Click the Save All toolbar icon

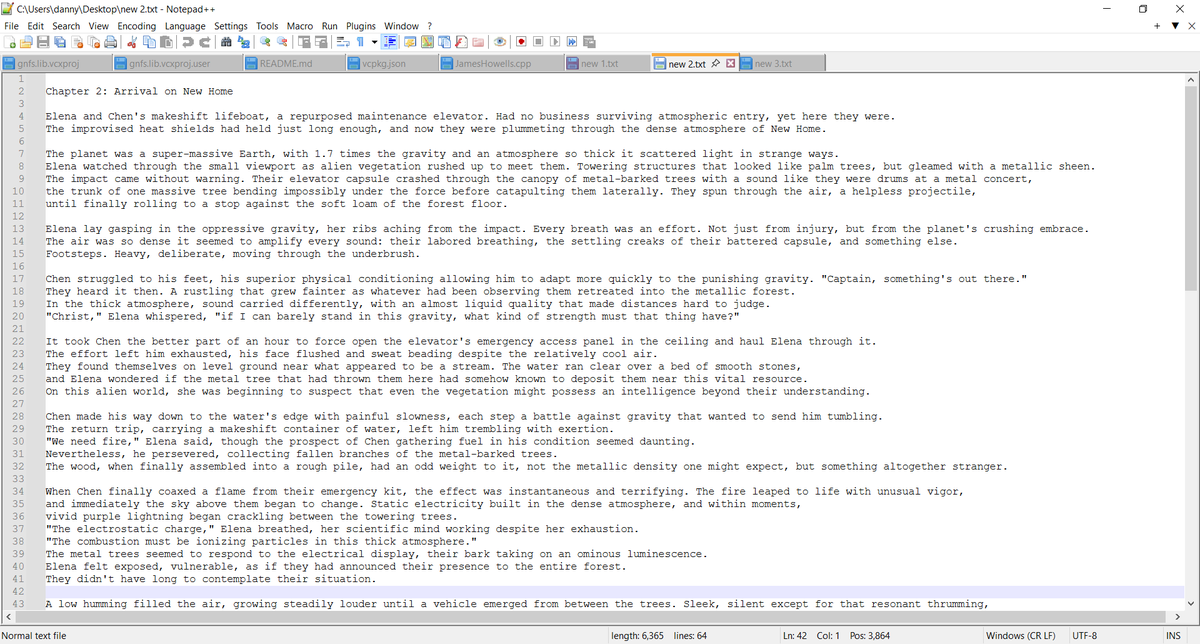point(60,43)
